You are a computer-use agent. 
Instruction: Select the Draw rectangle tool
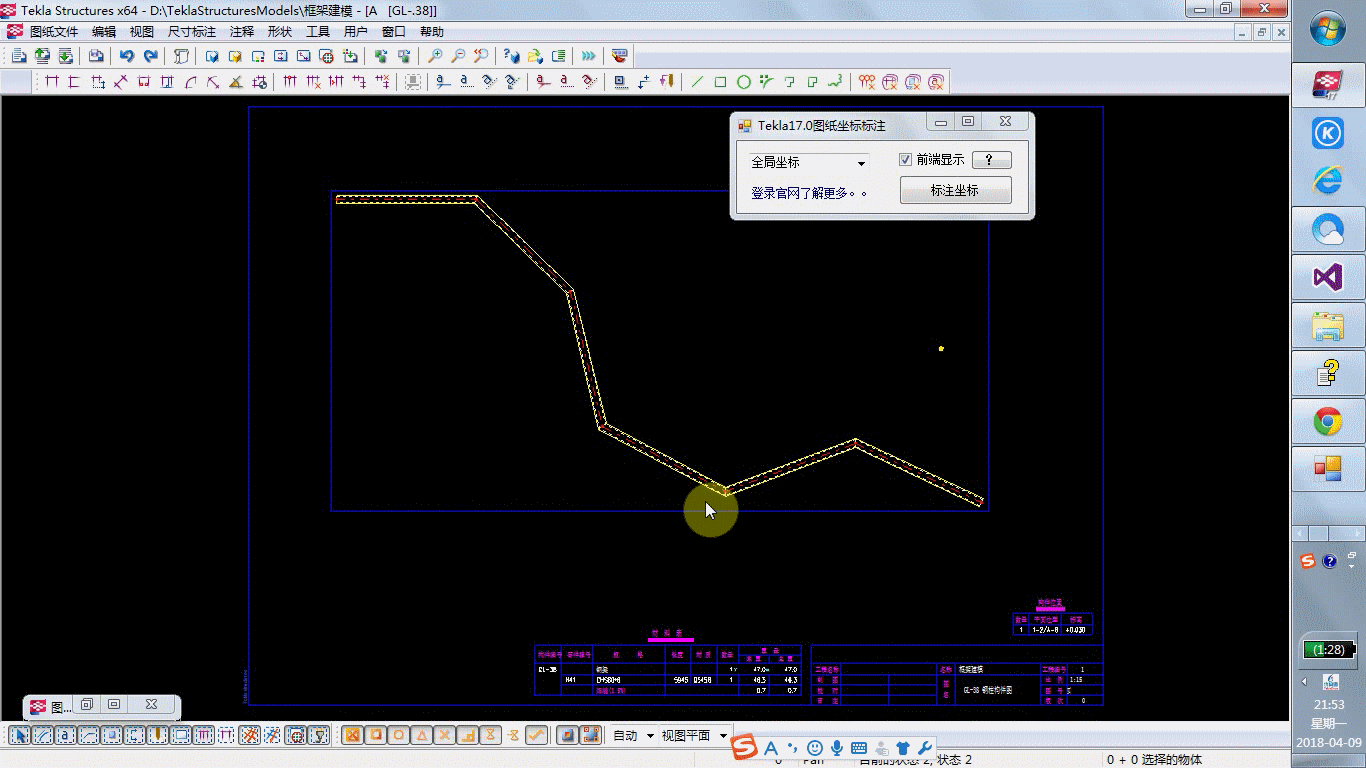tap(720, 82)
